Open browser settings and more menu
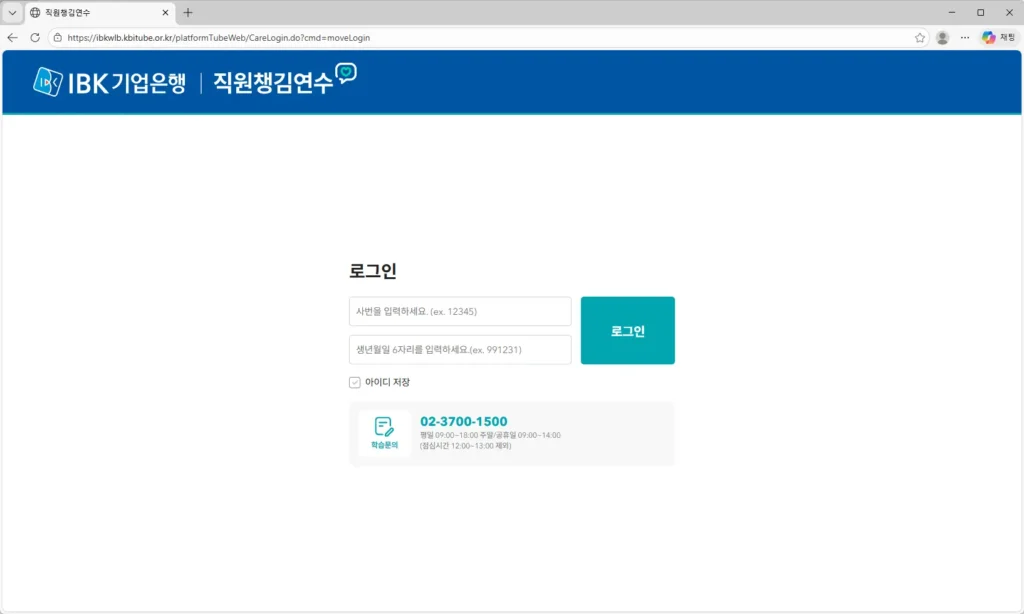The height and width of the screenshot is (614, 1024). coord(965,37)
